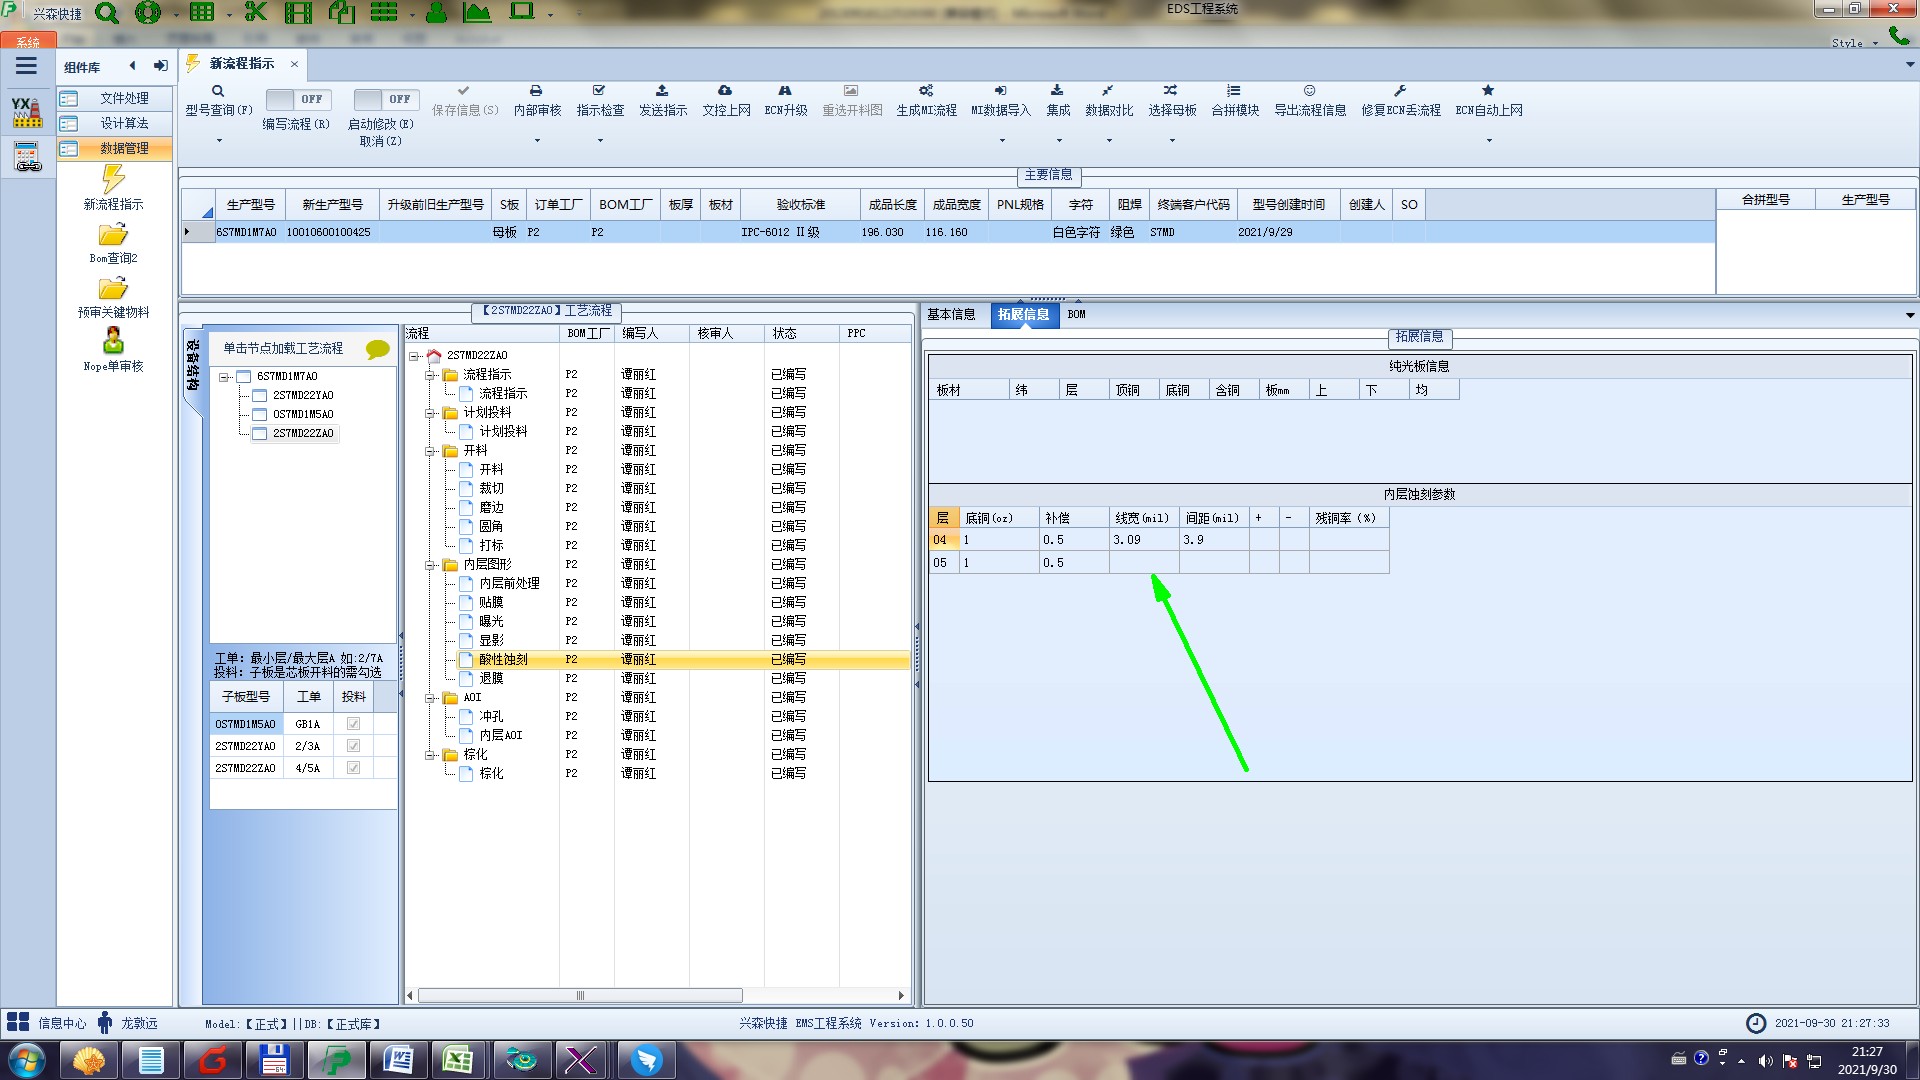
Task: Collapse the 内层图形 folder node
Action: point(430,565)
